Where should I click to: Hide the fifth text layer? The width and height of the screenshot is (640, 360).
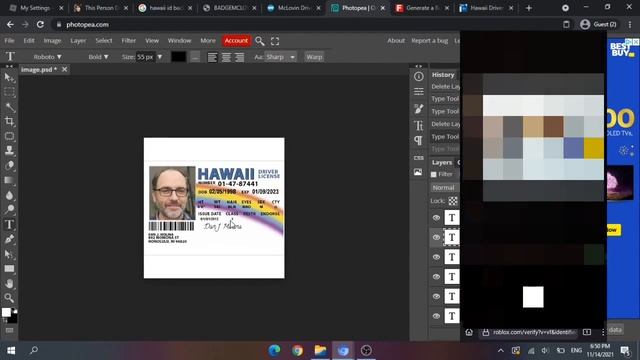(436, 296)
